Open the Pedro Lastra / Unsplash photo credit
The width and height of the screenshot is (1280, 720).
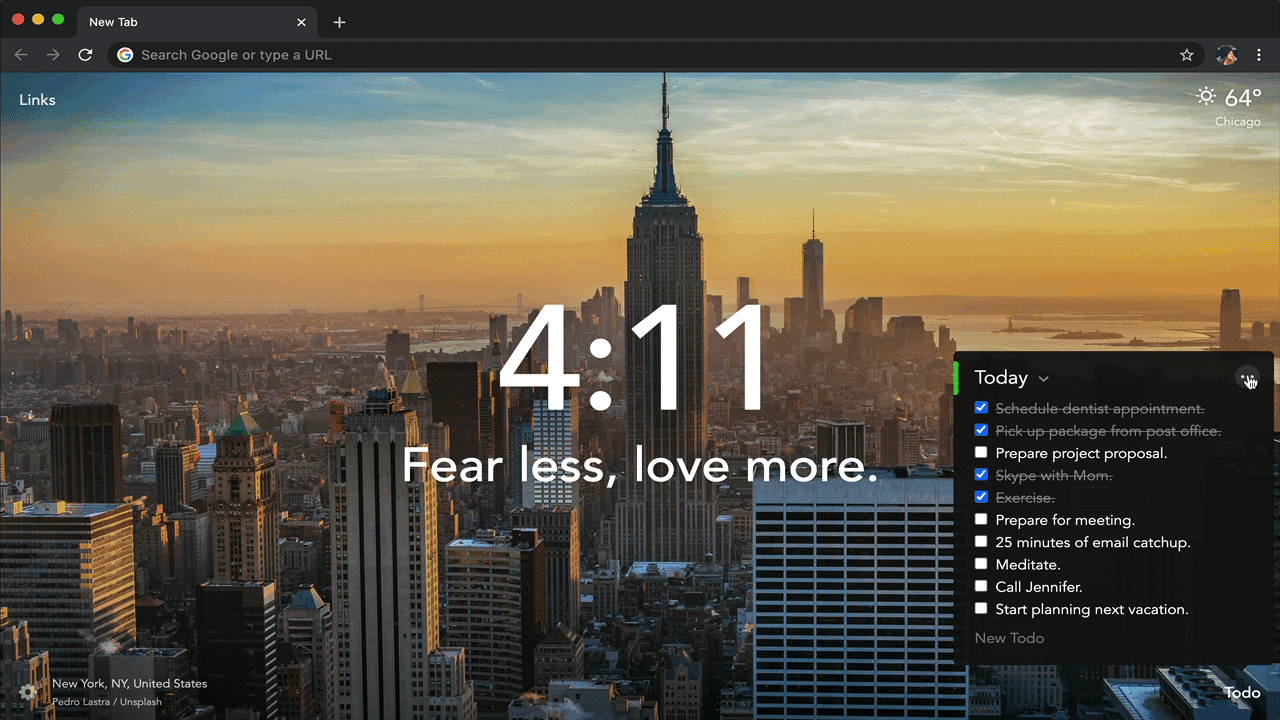coord(107,702)
